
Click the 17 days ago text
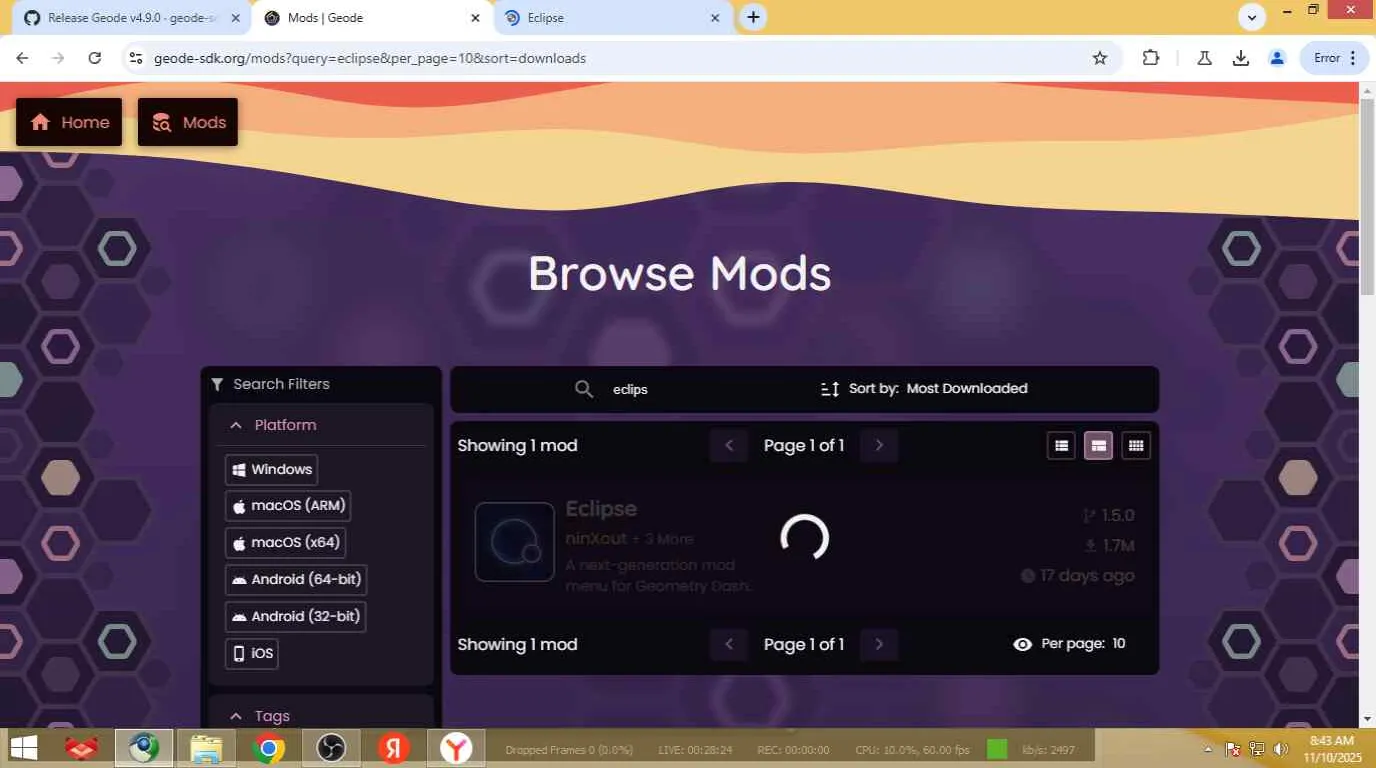point(1087,576)
